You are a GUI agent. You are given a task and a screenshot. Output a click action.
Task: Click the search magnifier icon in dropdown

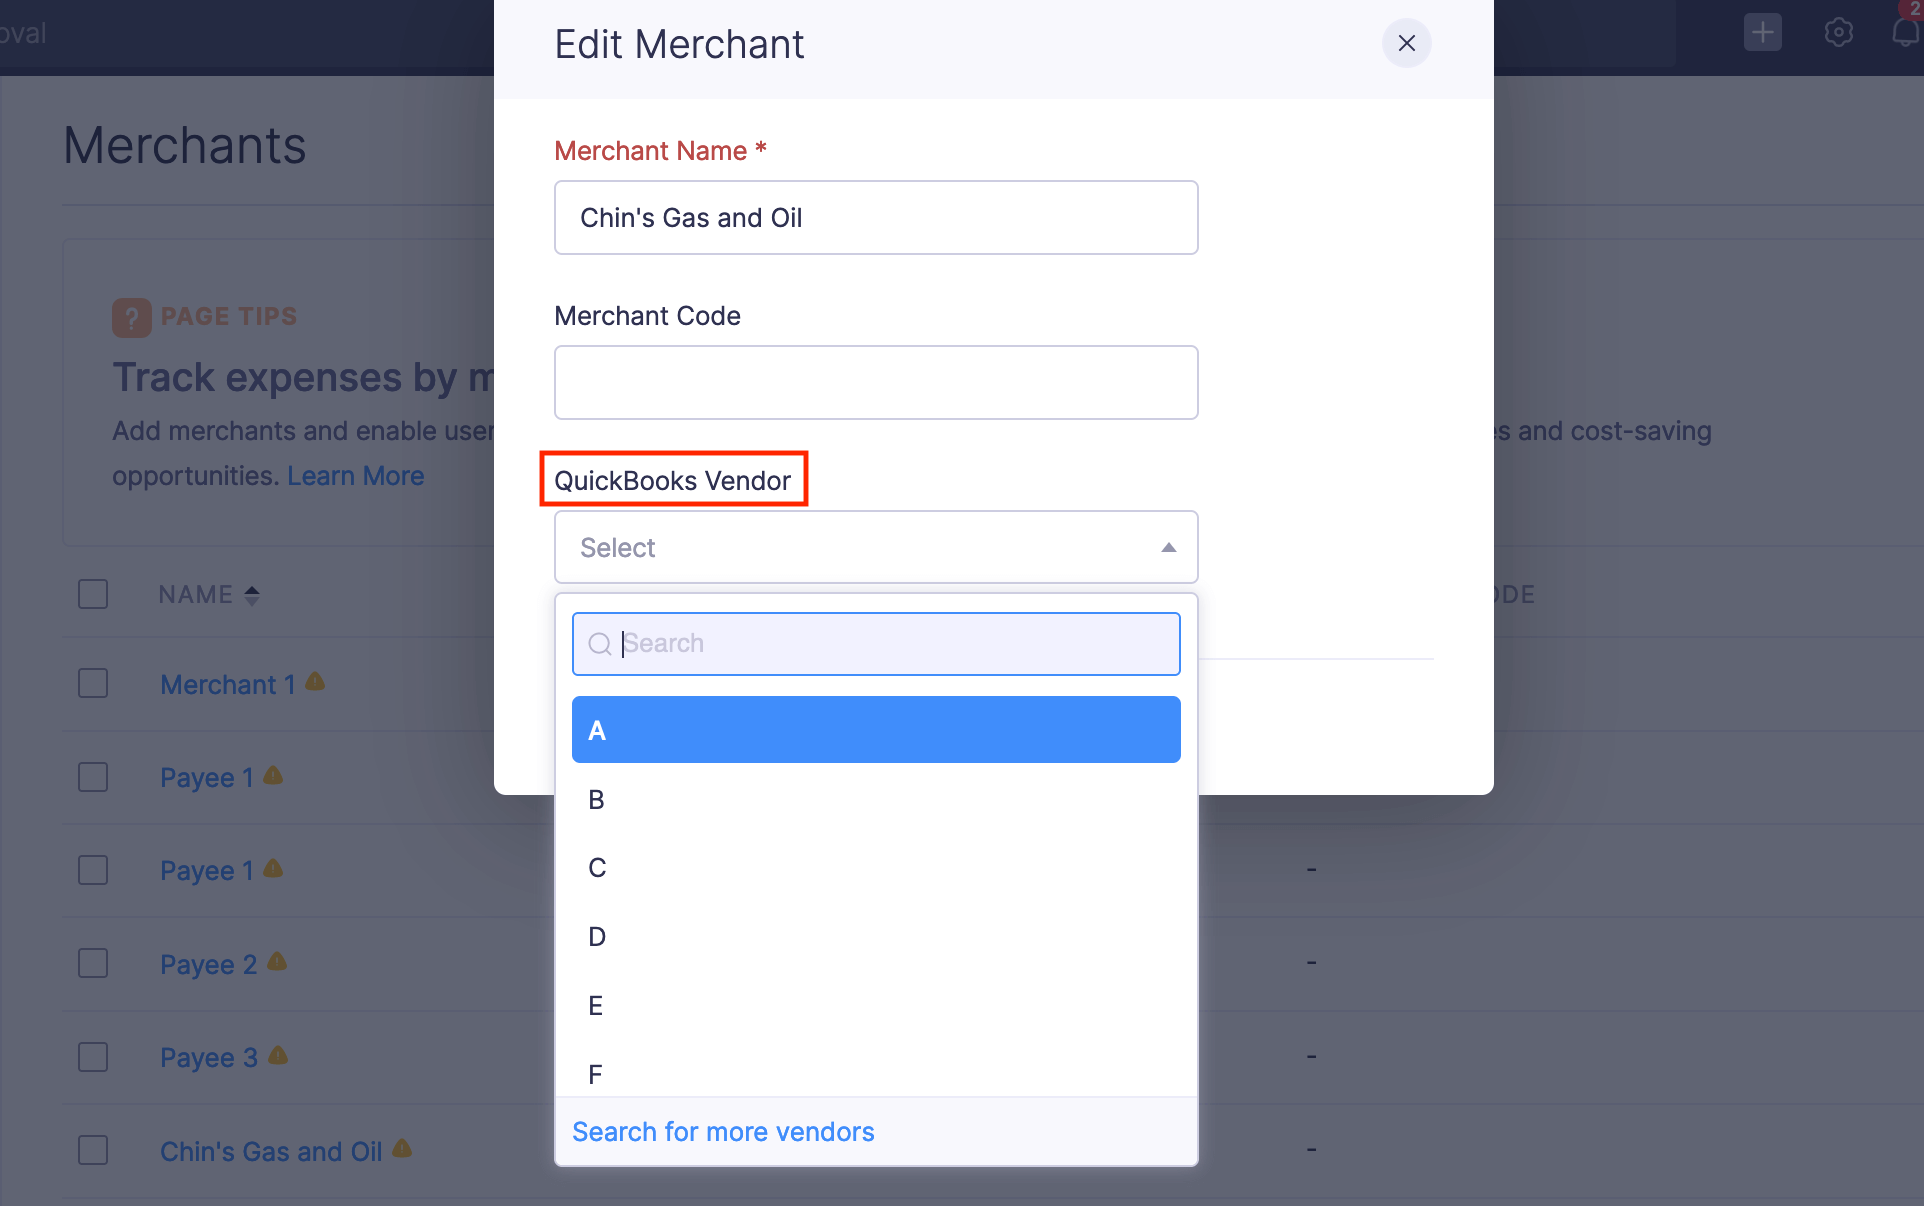point(599,644)
